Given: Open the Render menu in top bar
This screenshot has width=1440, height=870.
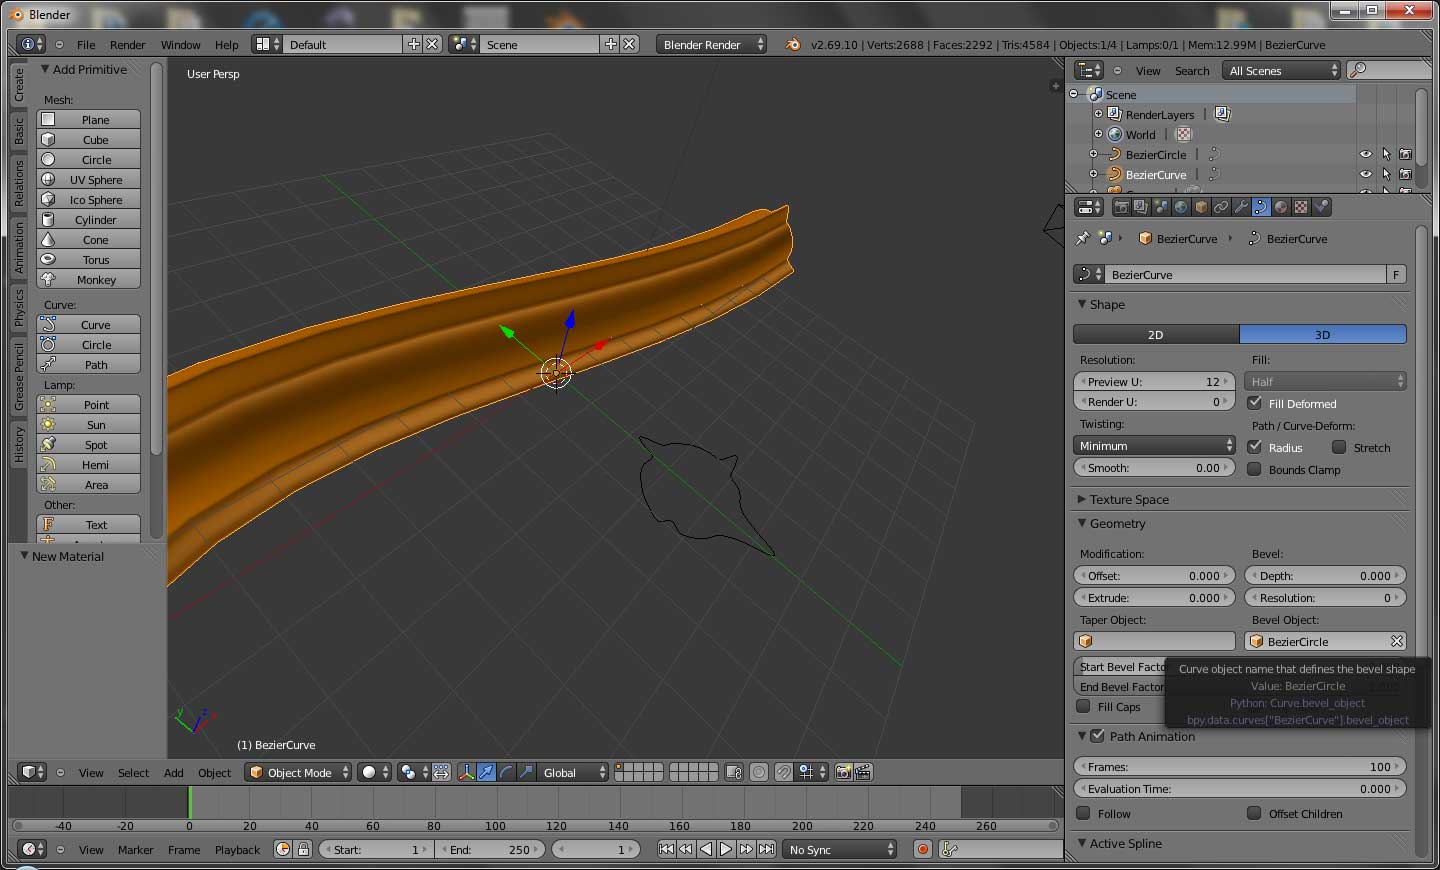Looking at the screenshot, I should coord(127,44).
